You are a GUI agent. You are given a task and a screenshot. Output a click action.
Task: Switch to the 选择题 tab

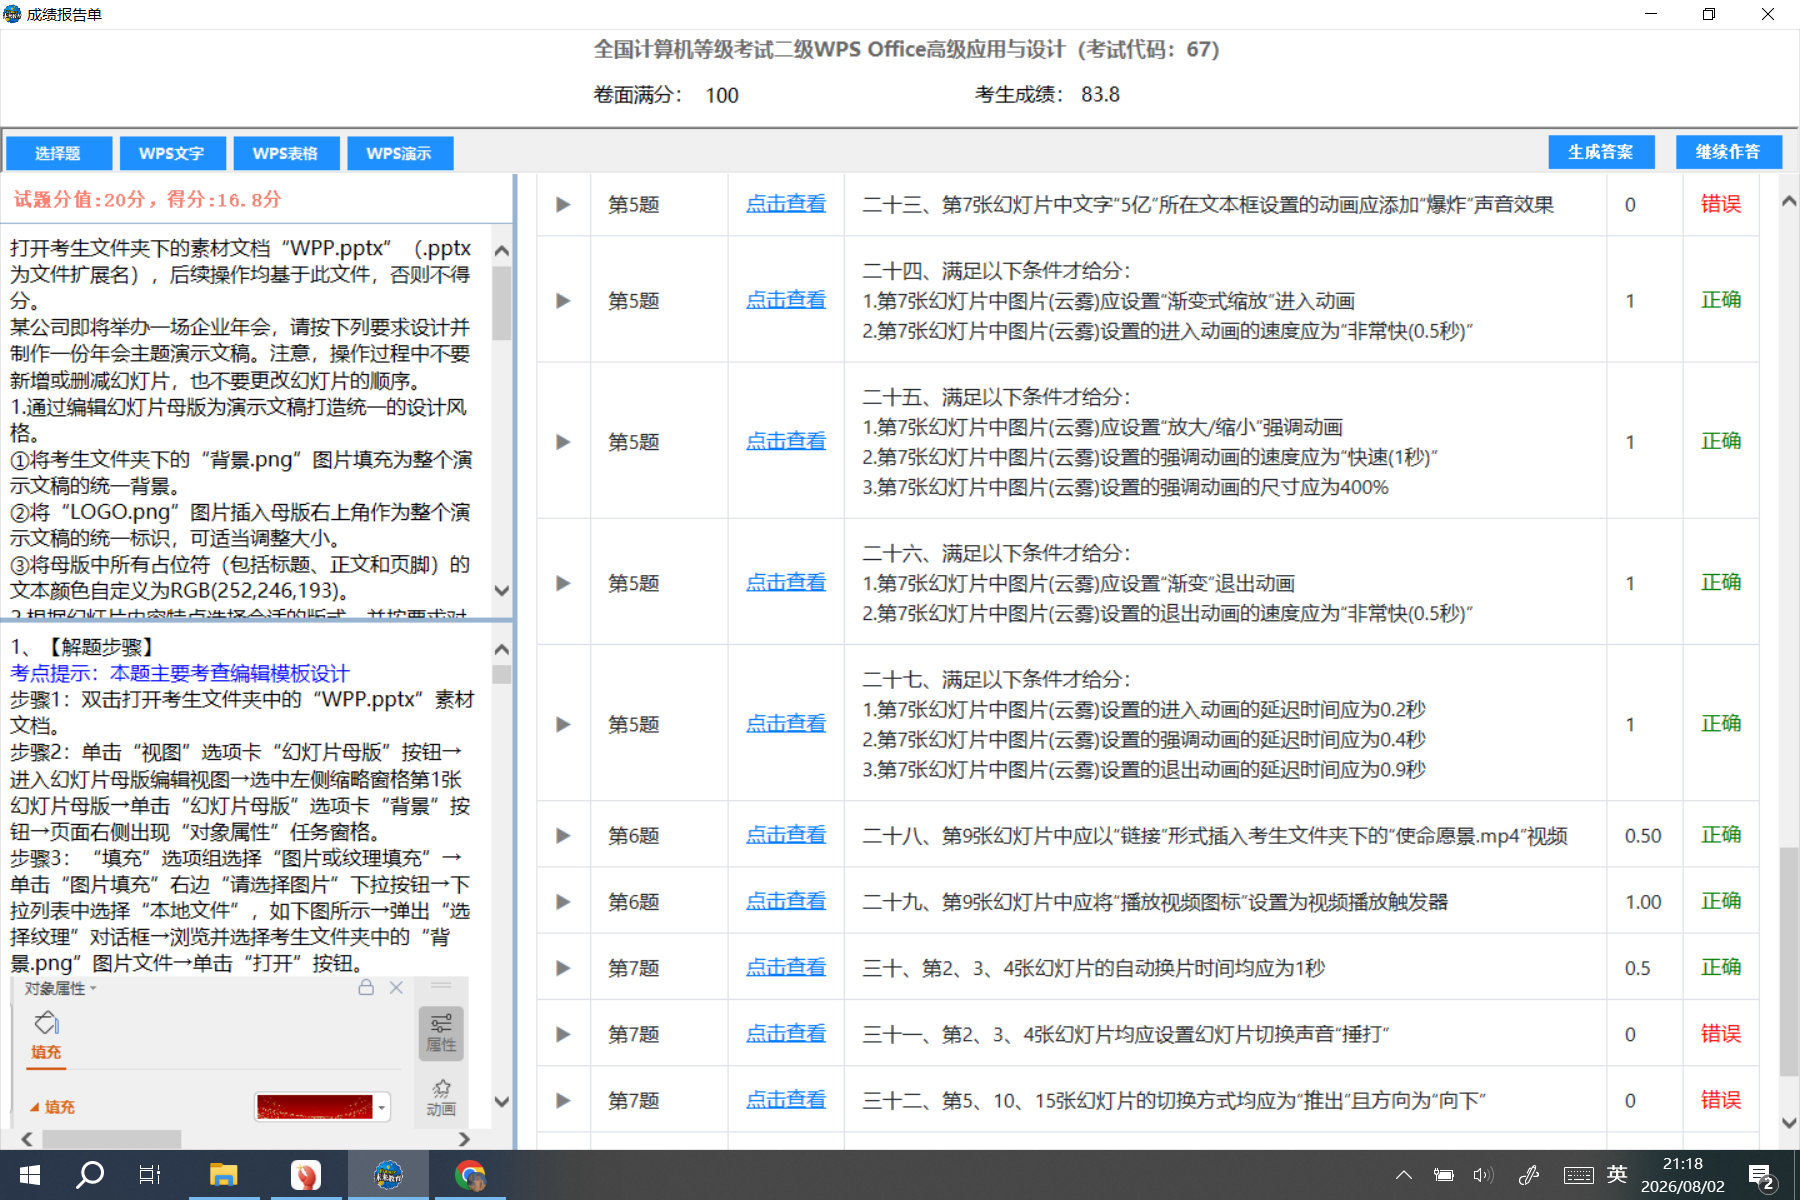58,153
